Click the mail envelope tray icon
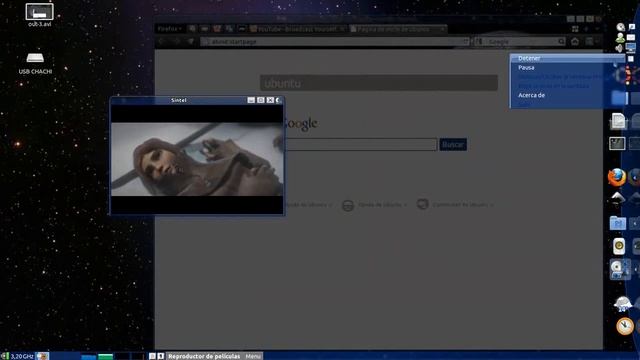This screenshot has width=640, height=360. coord(631,38)
